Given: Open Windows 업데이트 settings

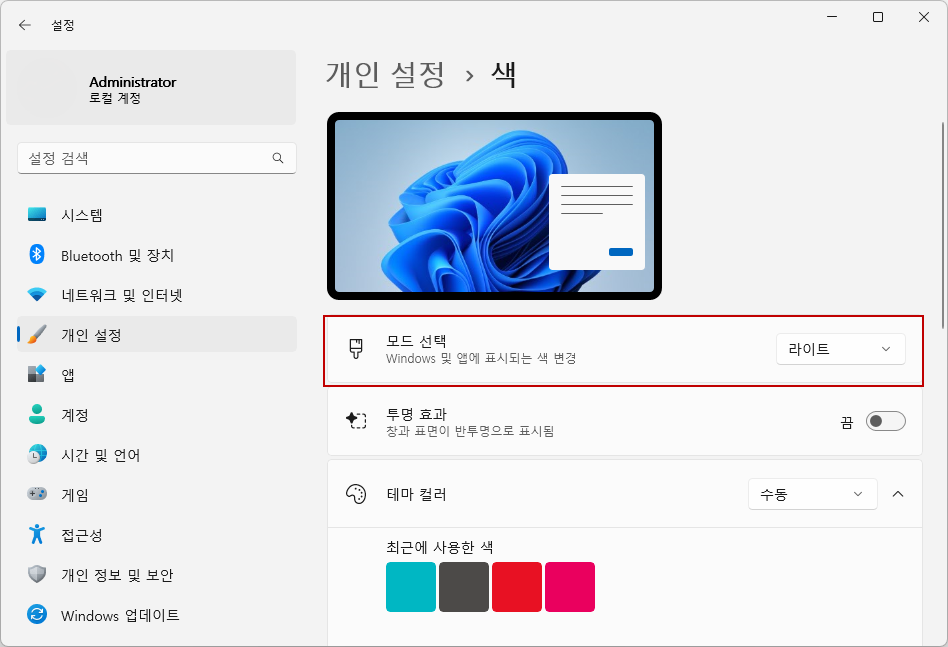Looking at the screenshot, I should coord(157,614).
